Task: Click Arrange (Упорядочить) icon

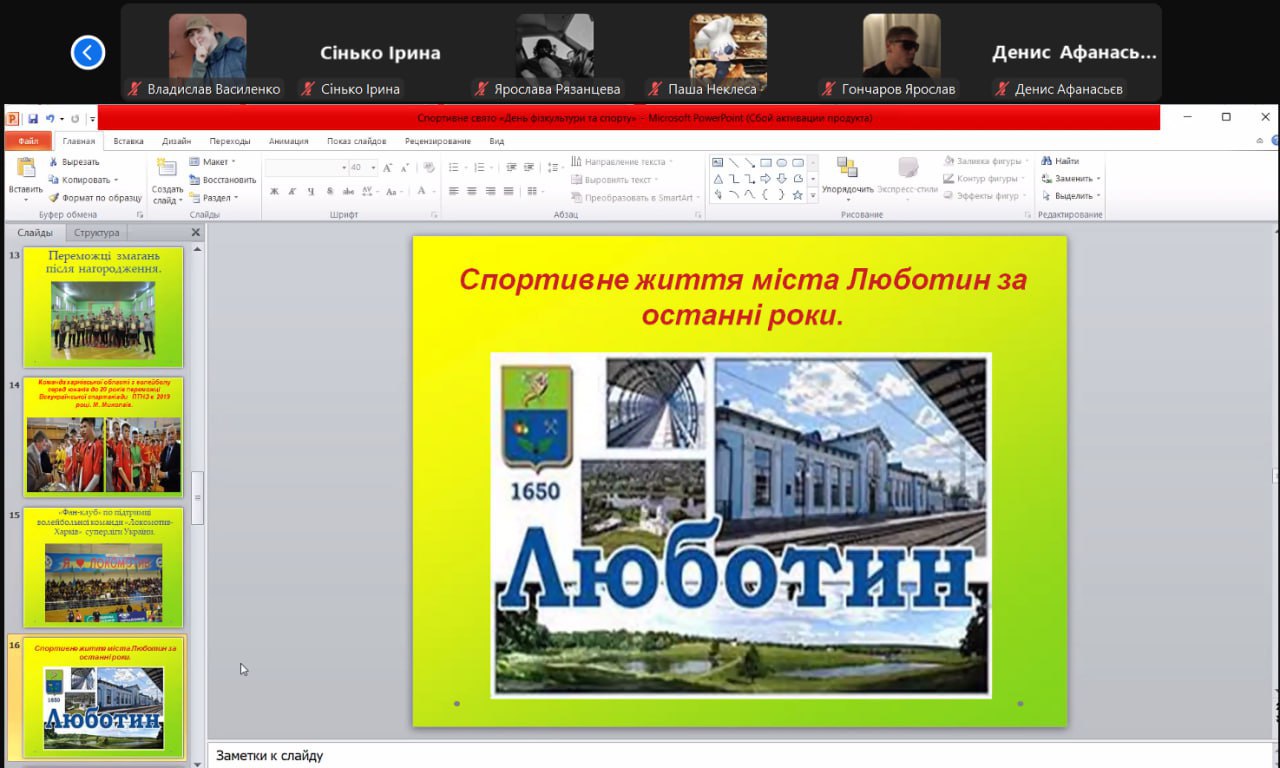Action: pos(847,167)
